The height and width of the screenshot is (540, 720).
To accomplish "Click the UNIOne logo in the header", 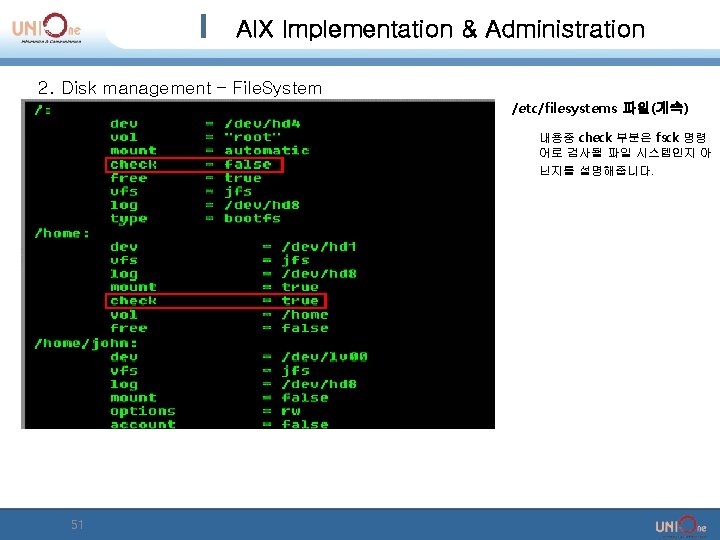I will 46,28.
